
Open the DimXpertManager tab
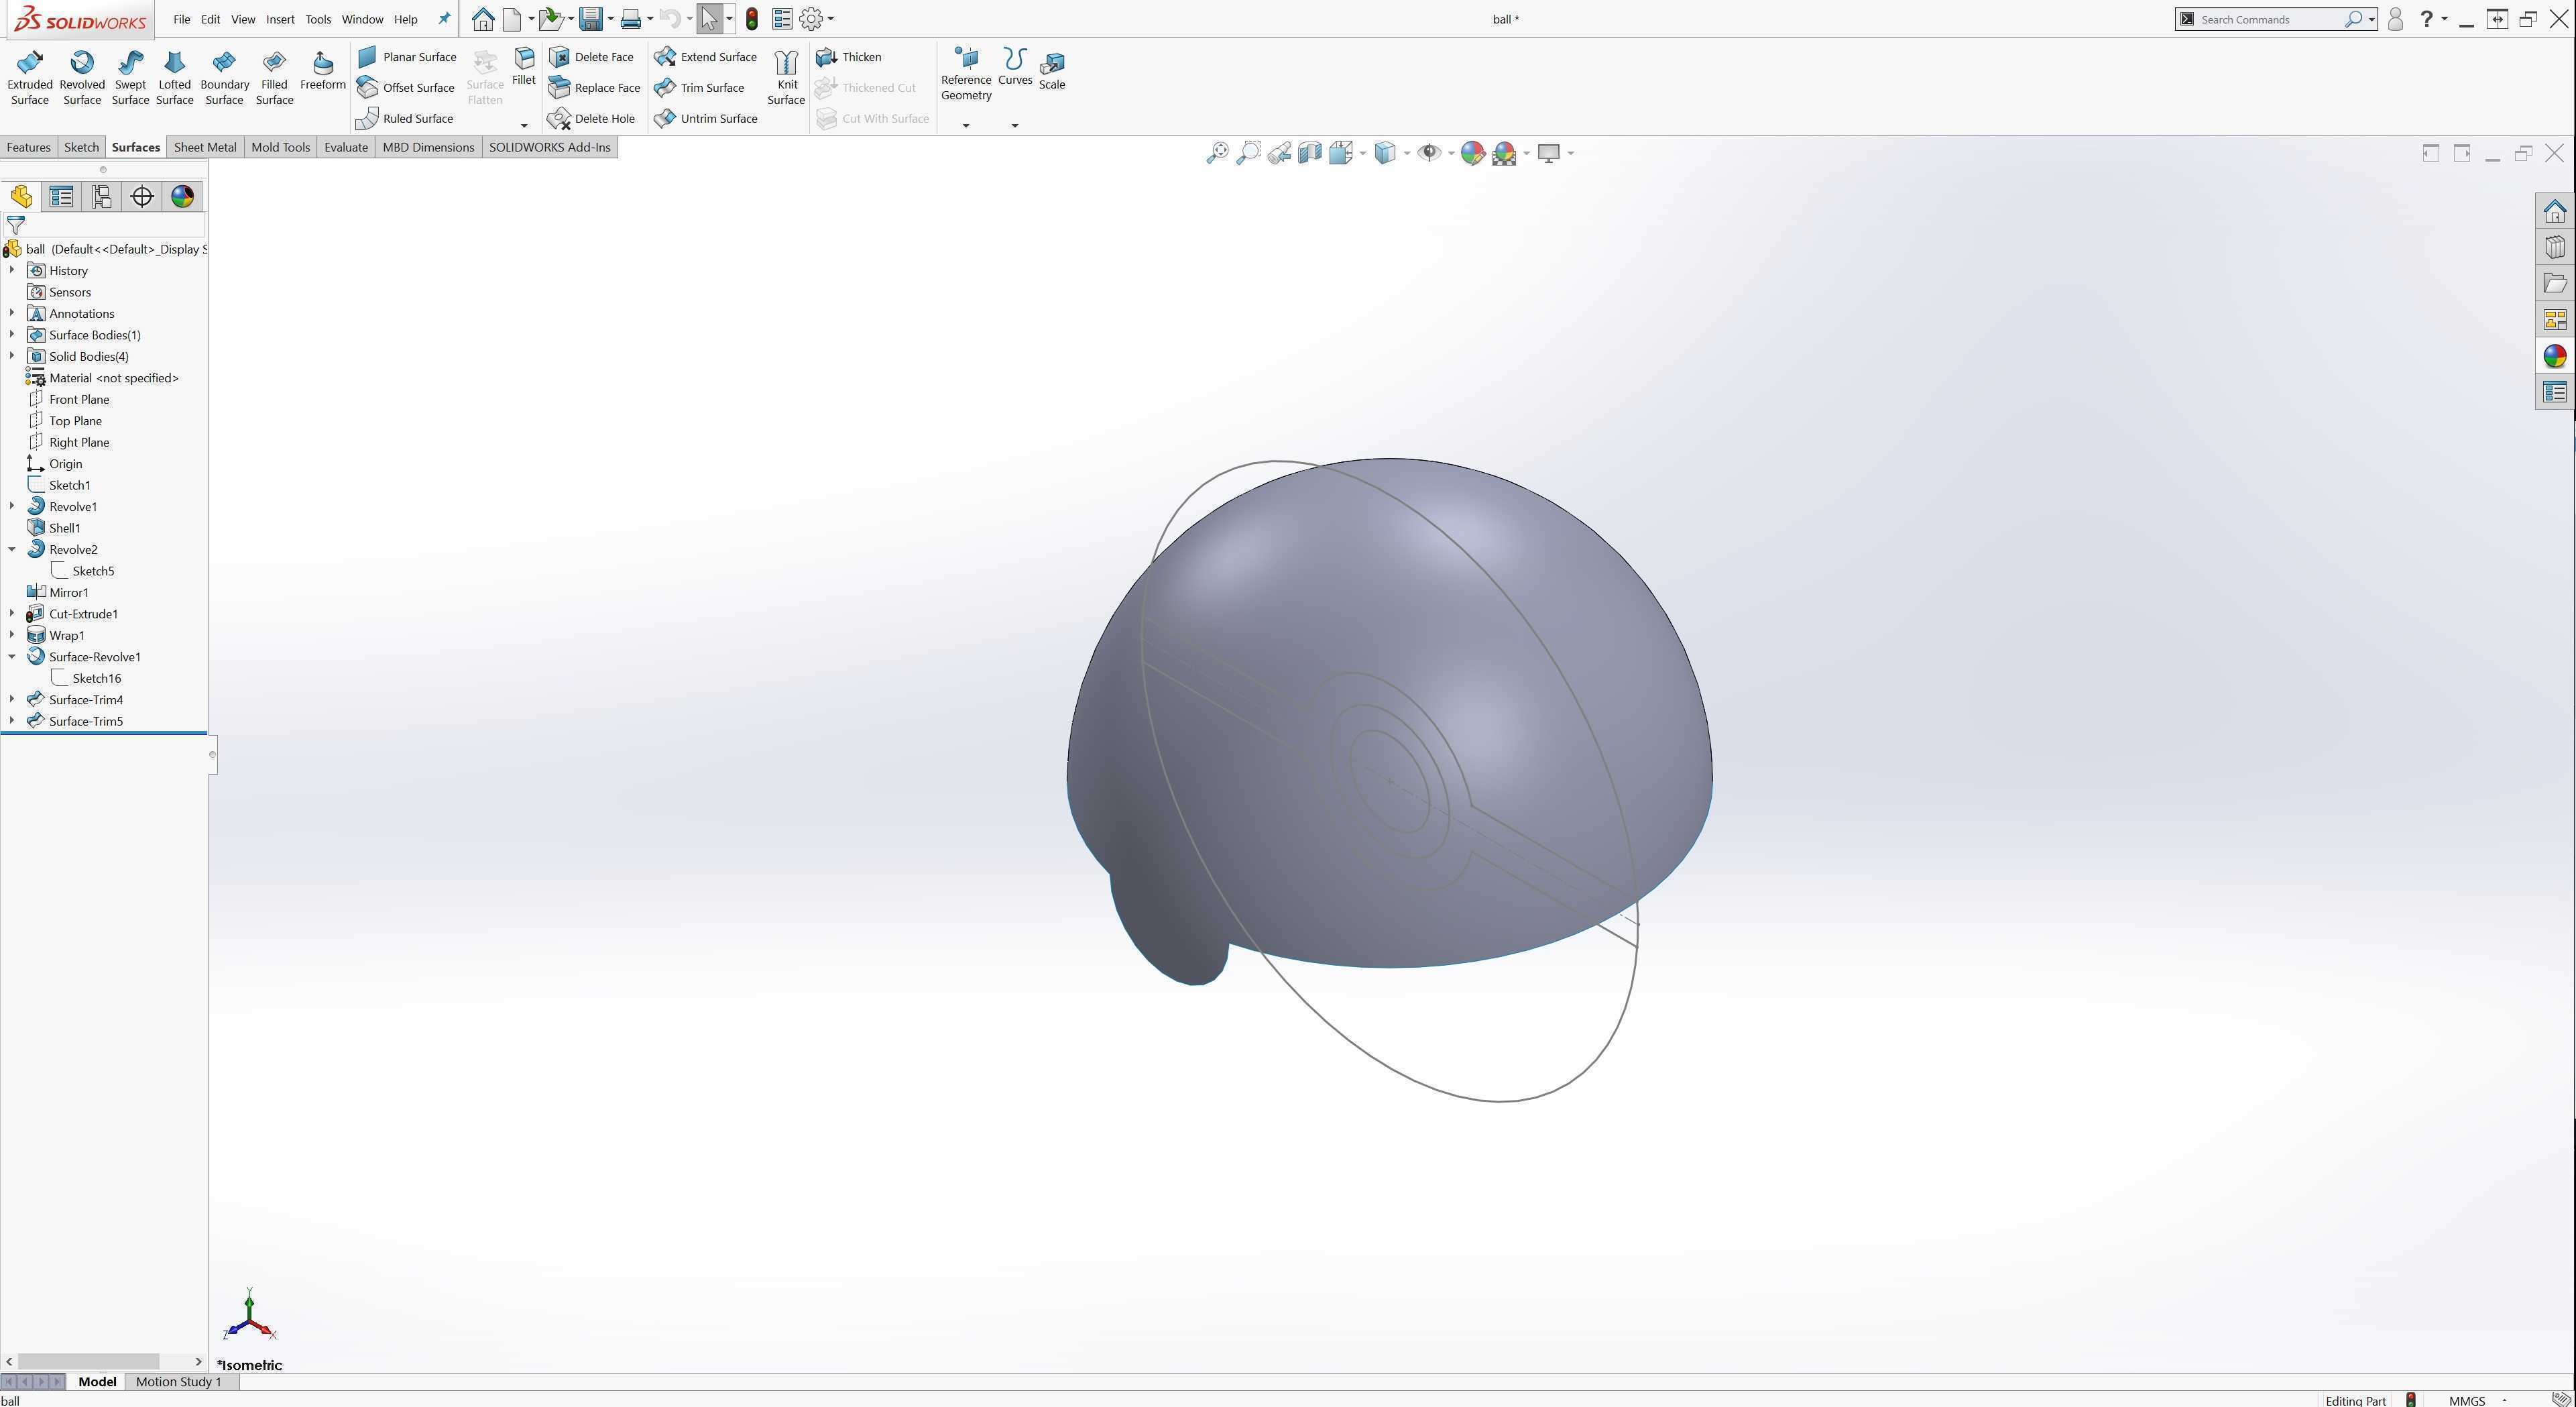tap(142, 196)
